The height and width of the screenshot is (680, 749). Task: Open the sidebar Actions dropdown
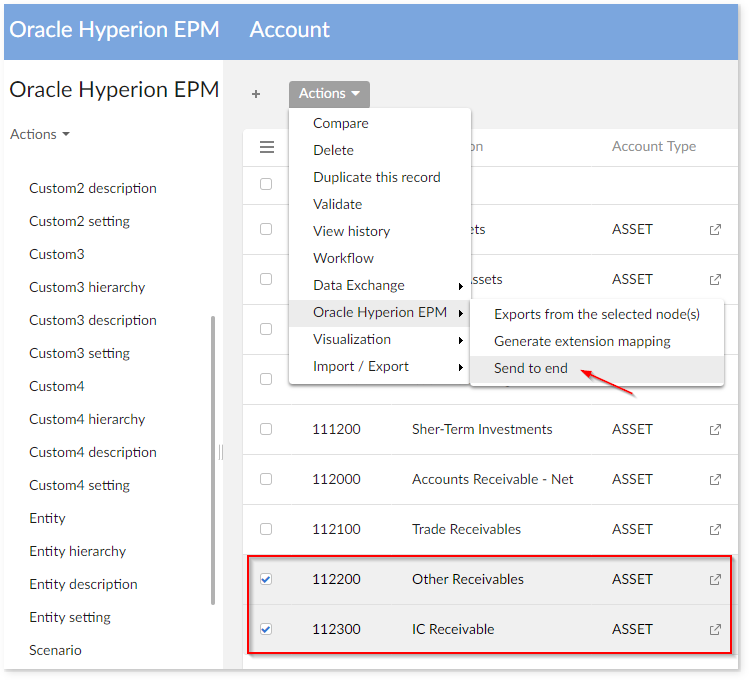coord(40,134)
